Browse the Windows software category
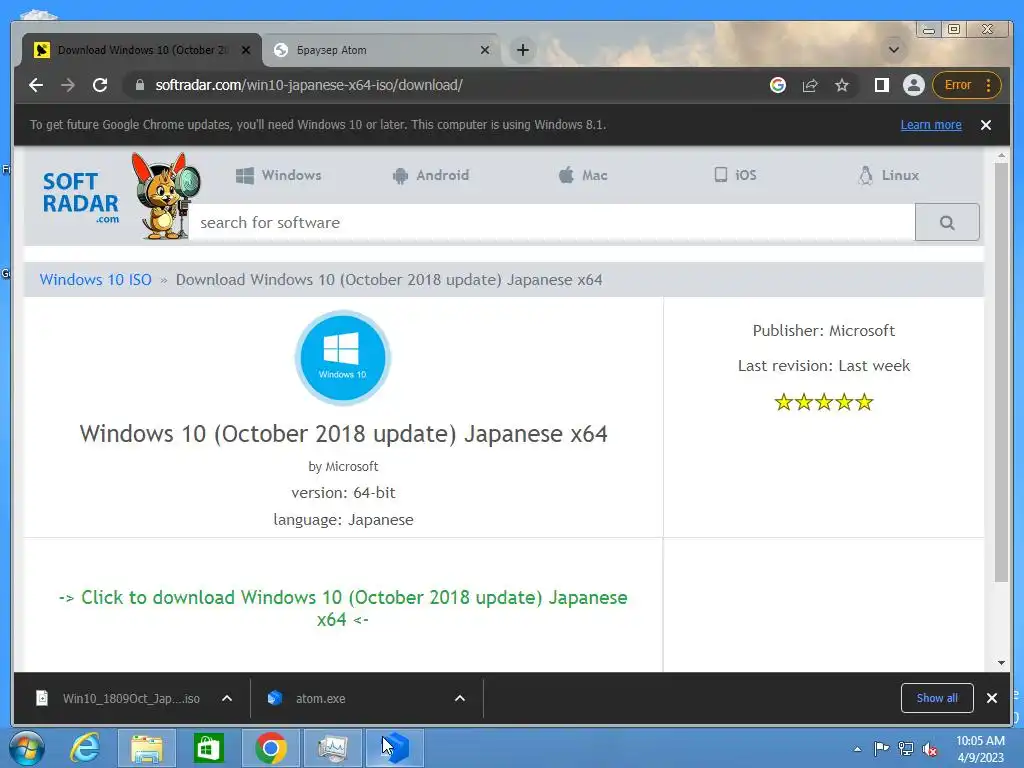This screenshot has width=1024, height=768. (279, 175)
